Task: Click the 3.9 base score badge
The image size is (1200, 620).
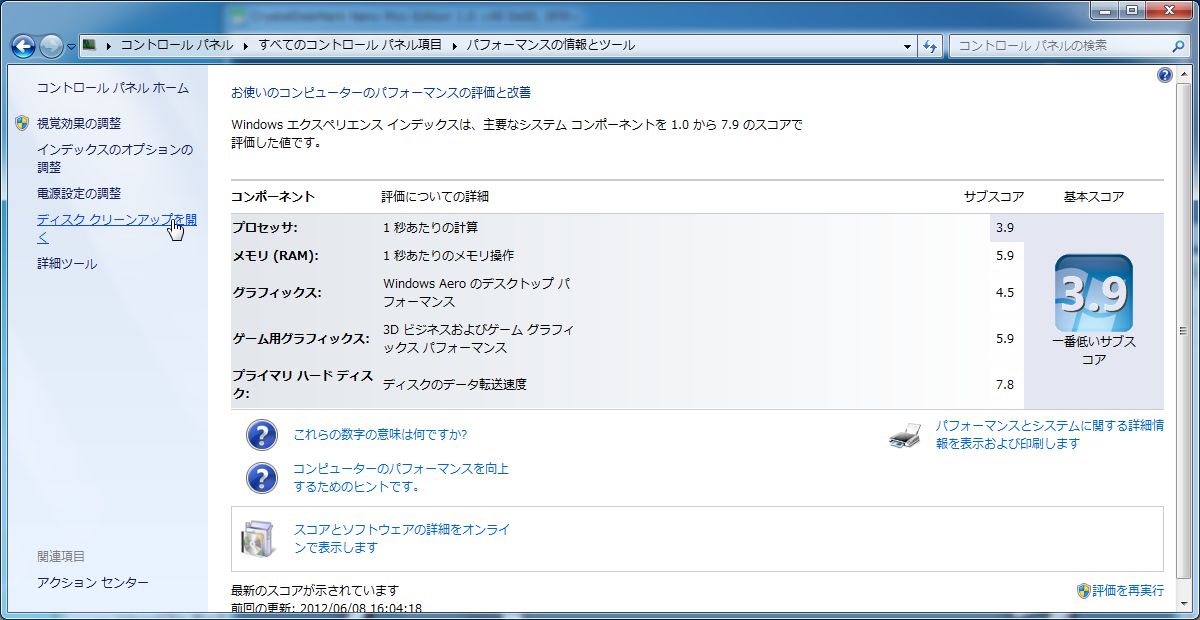Action: 1094,293
